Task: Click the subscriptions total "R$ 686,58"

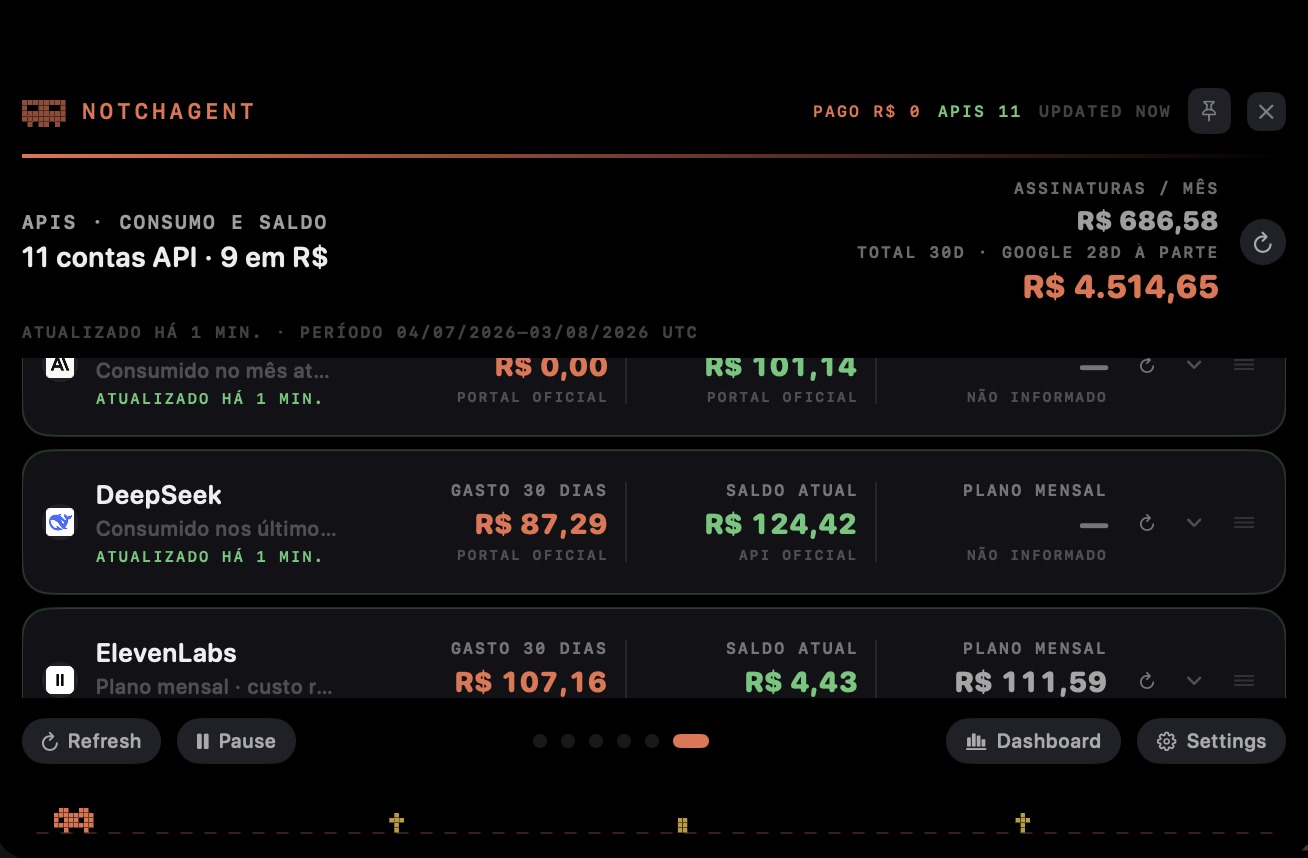Action: pos(1147,220)
